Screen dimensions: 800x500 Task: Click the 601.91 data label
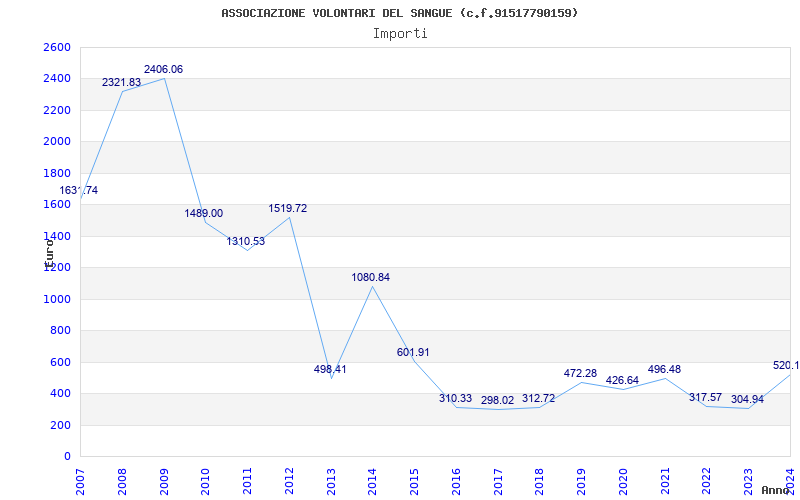413,353
